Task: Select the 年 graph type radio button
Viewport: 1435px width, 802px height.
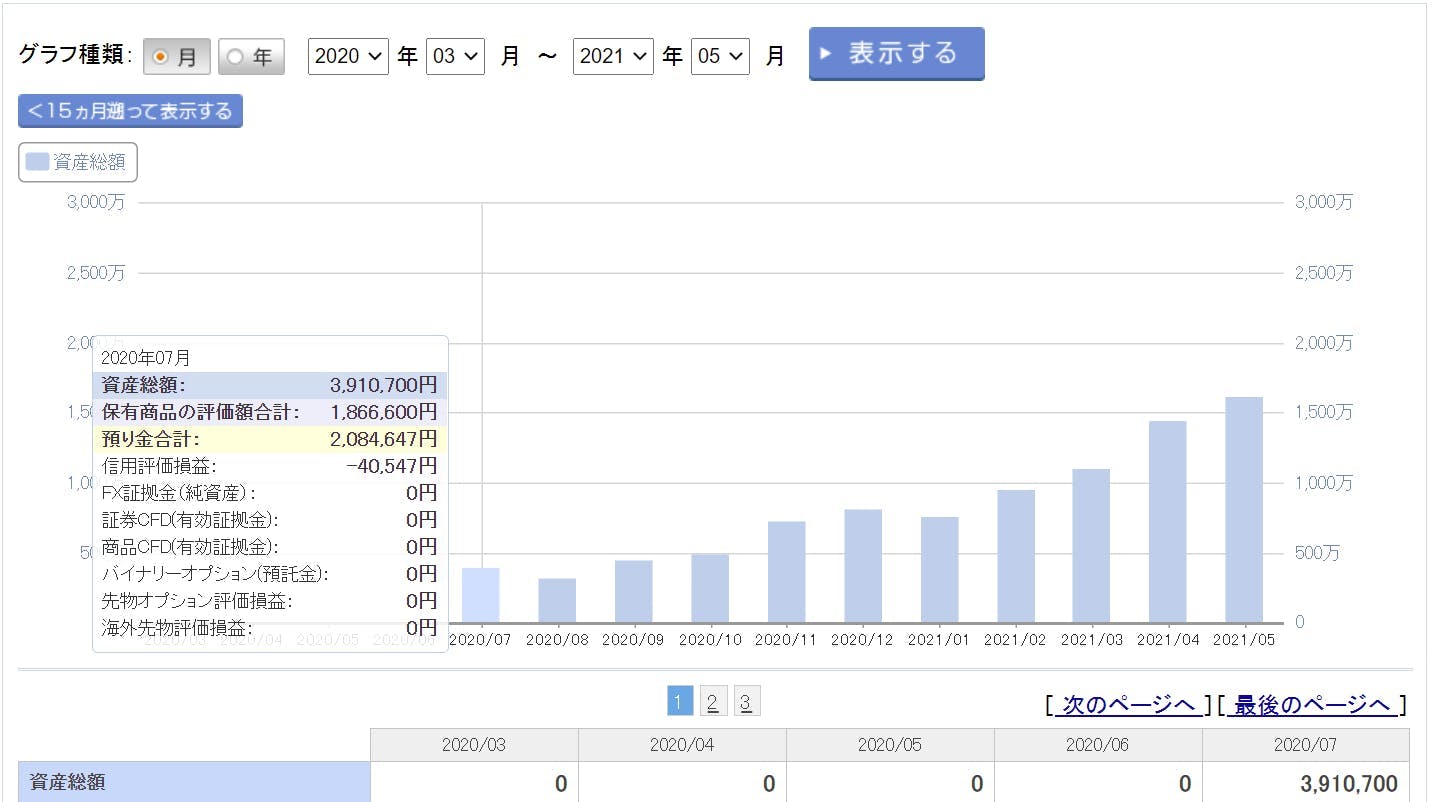Action: coord(251,57)
